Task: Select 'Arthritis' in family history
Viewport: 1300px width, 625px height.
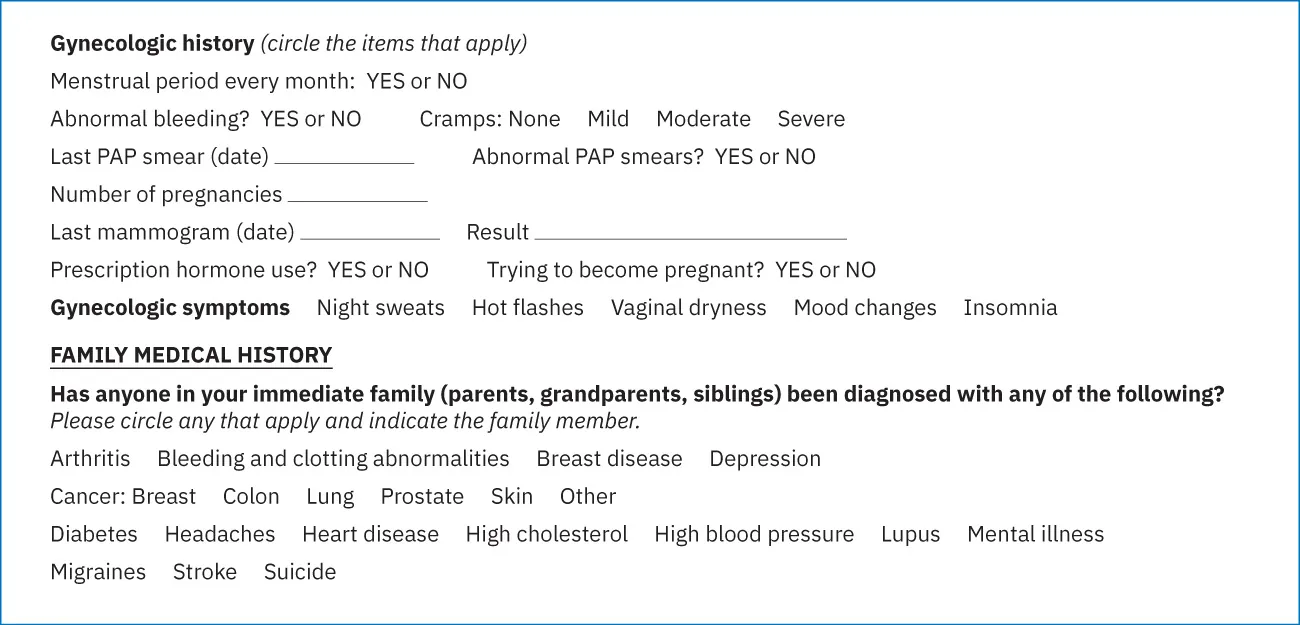Action: [x=90, y=459]
